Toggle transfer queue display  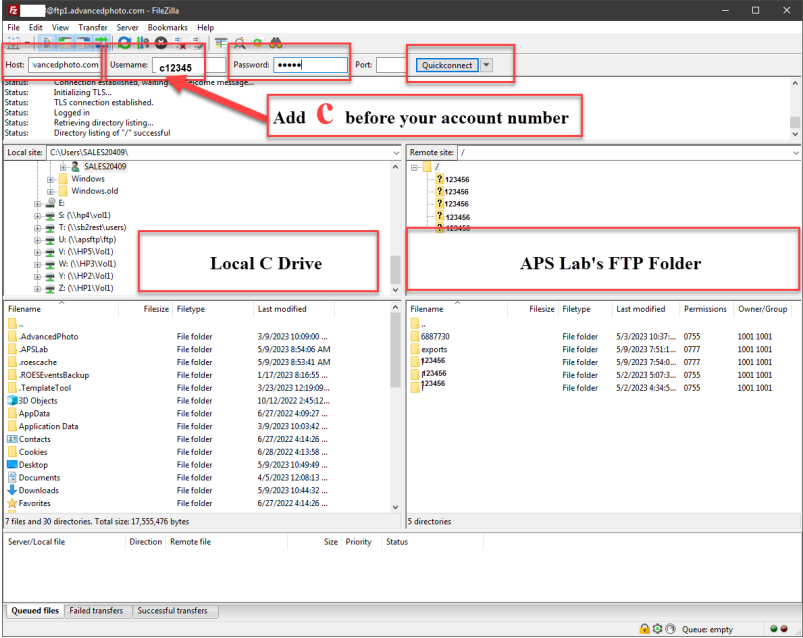click(x=101, y=43)
